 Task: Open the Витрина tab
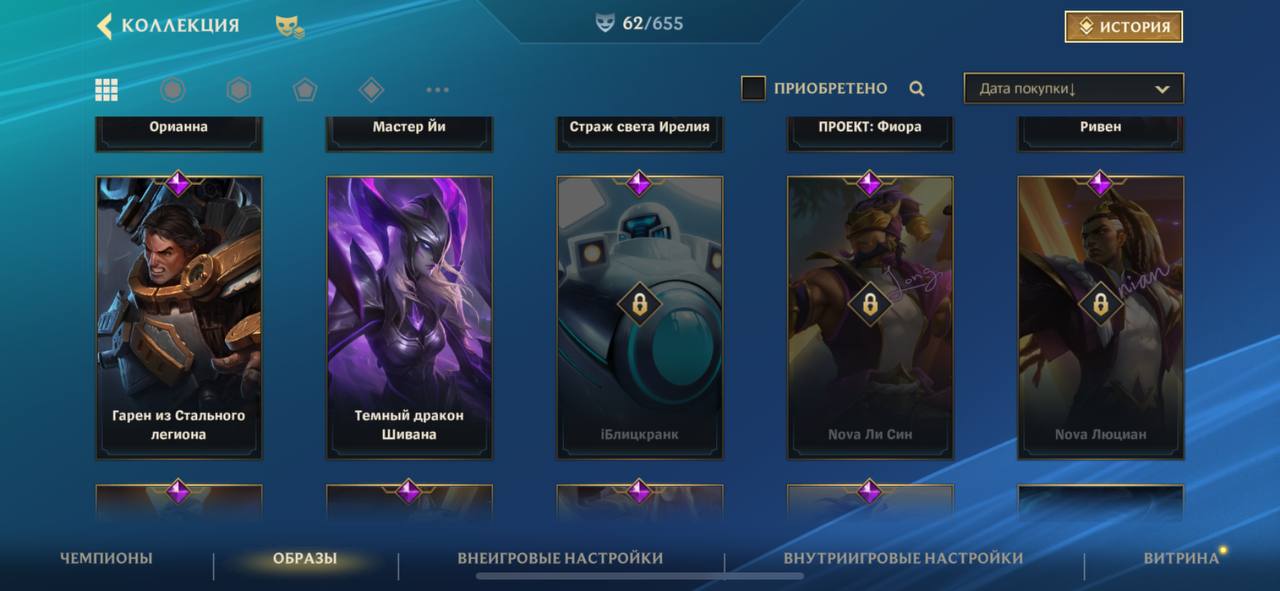click(1181, 558)
